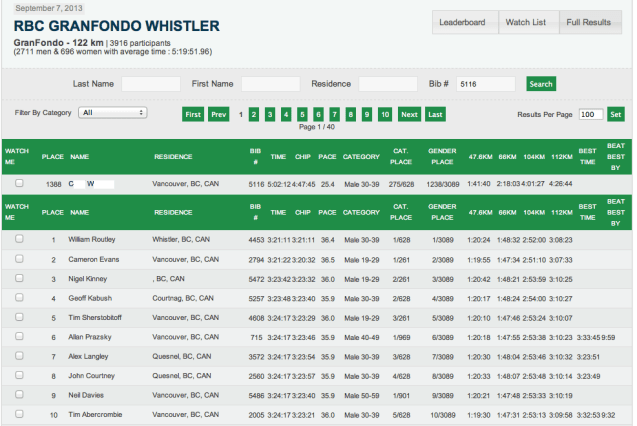
Task: Go to the First page of results
Action: coord(193,114)
